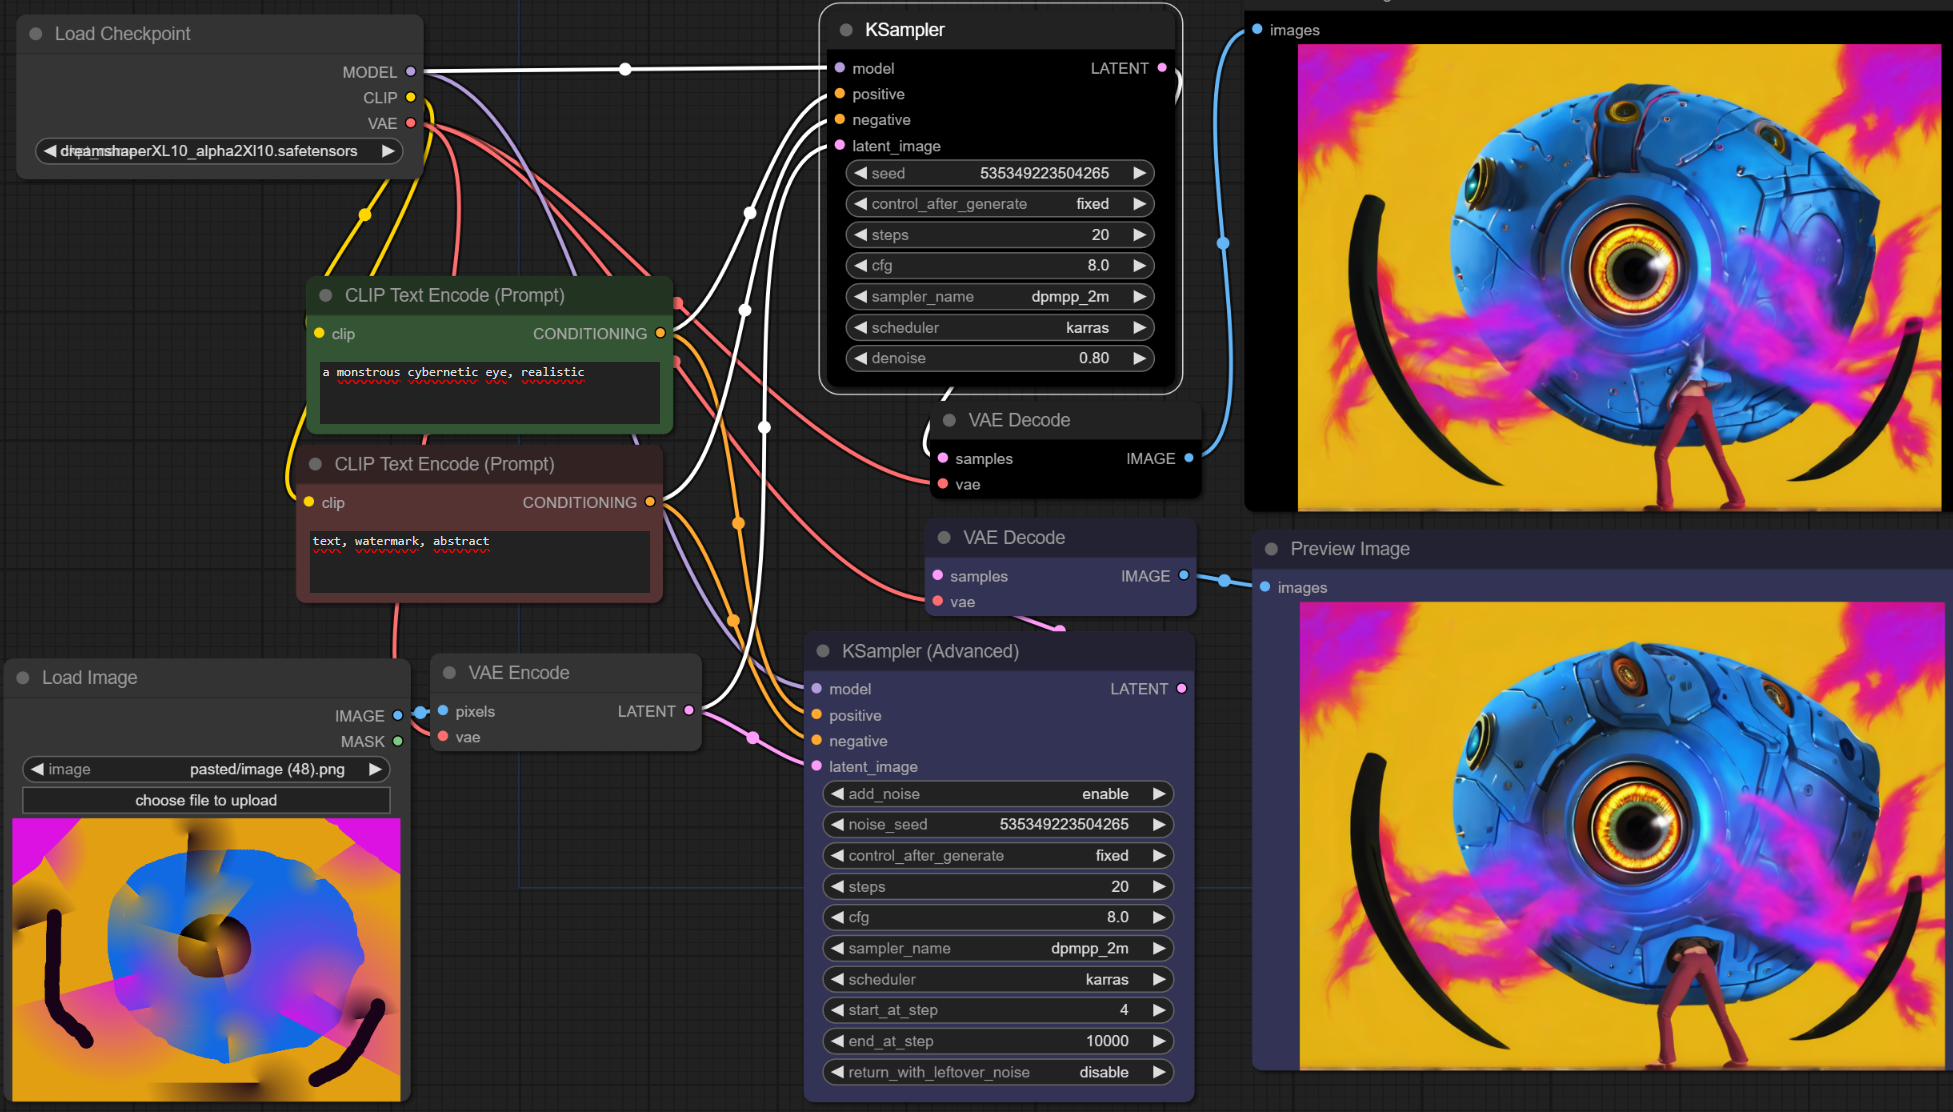
Task: Collapse the Load Checkpoint node dot
Action: (36, 34)
